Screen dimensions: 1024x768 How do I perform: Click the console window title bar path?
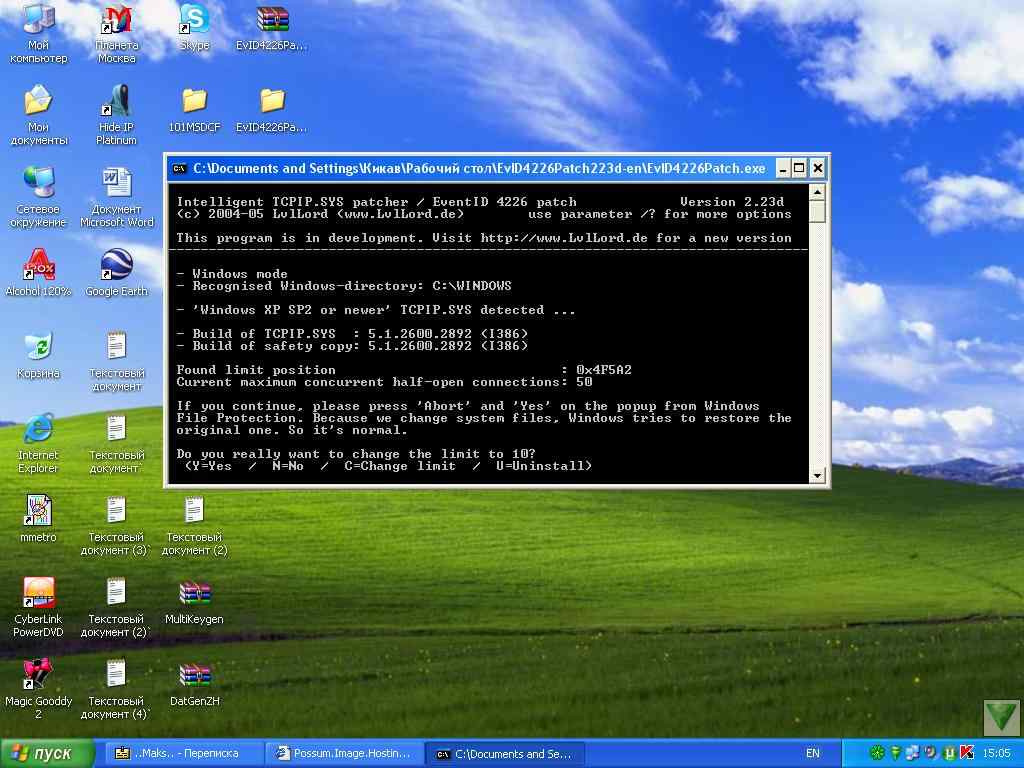[479, 168]
